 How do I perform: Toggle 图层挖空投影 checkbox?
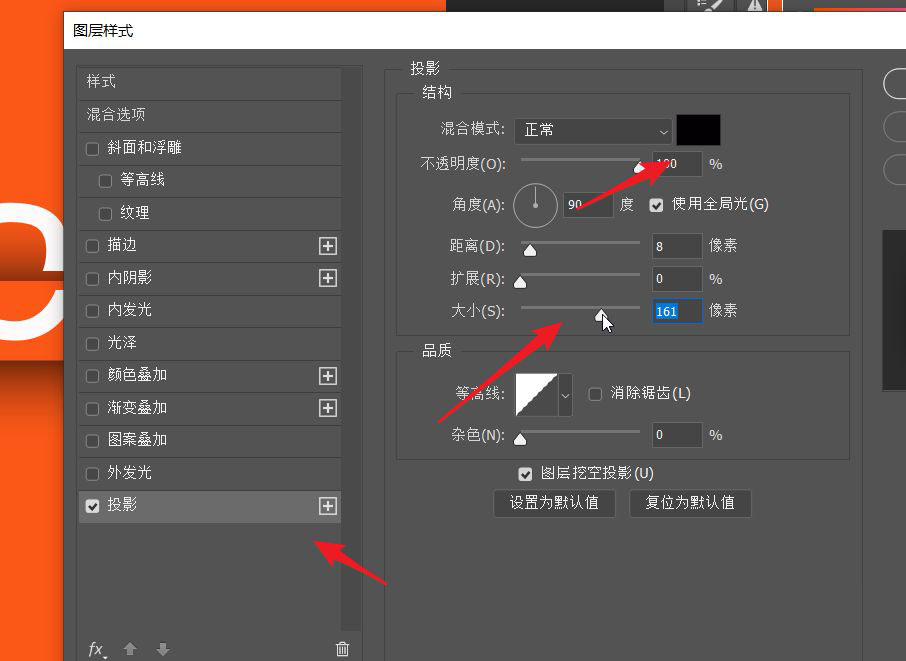pos(525,474)
